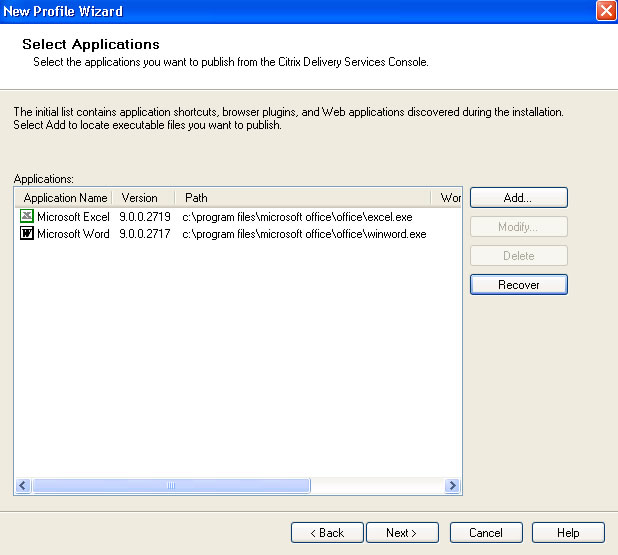Image resolution: width=618 pixels, height=555 pixels.
Task: Sort by the Path column header
Action: pyautogui.click(x=302, y=198)
